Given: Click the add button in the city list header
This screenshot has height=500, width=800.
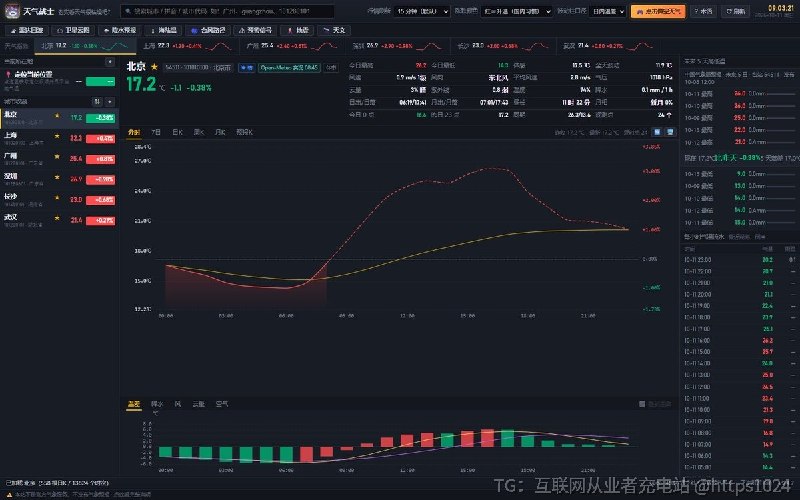Looking at the screenshot, I should pyautogui.click(x=110, y=102).
